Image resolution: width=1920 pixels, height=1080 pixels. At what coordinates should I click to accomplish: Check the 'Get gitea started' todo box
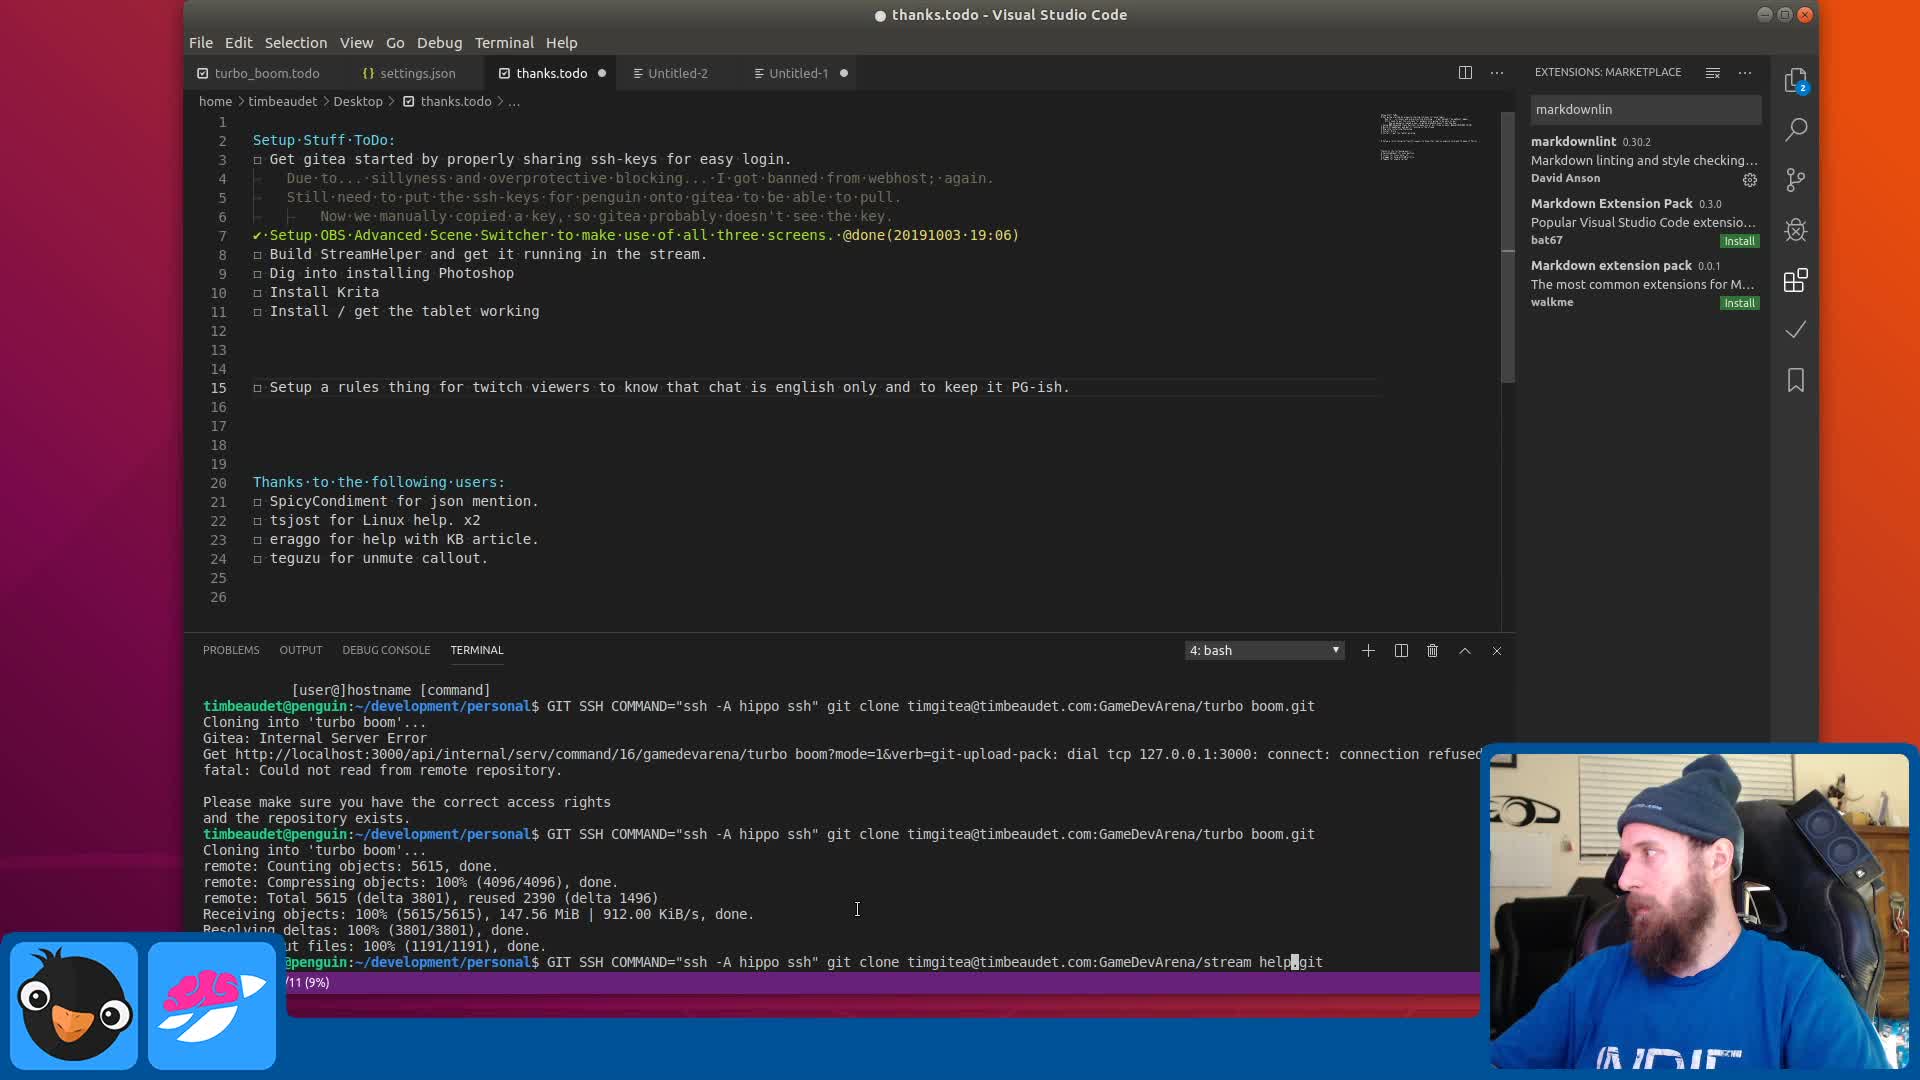(x=257, y=160)
